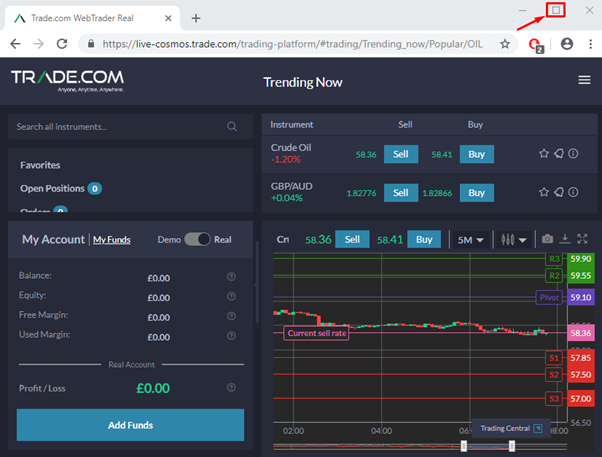Expand the chart to fullscreen
The width and height of the screenshot is (602, 457).
coord(582,239)
